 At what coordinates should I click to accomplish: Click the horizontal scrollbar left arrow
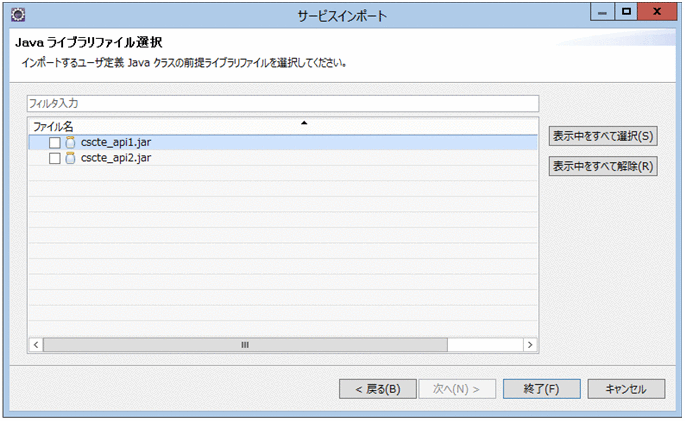(36, 345)
